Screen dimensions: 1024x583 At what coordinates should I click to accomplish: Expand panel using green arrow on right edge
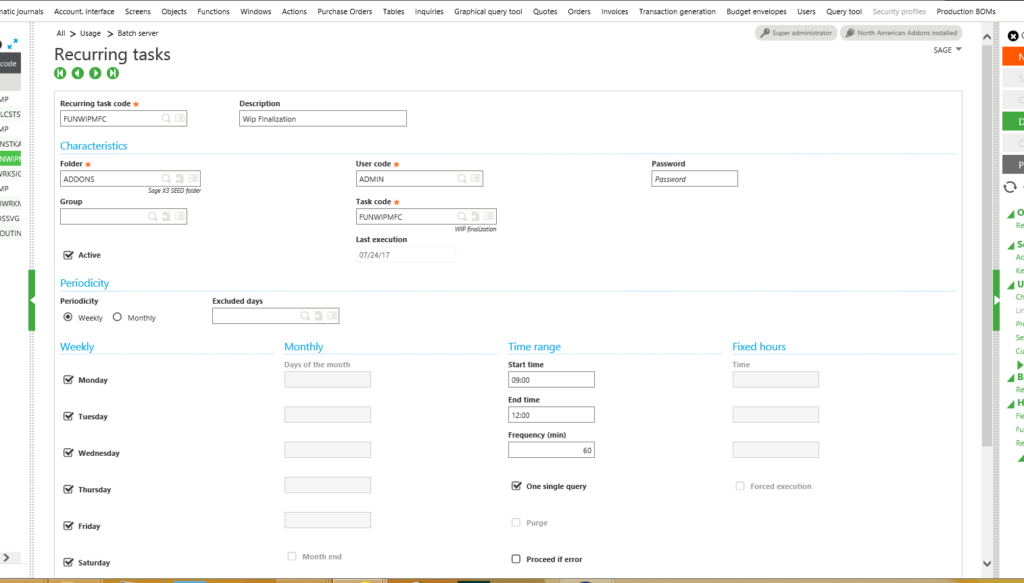coord(996,300)
